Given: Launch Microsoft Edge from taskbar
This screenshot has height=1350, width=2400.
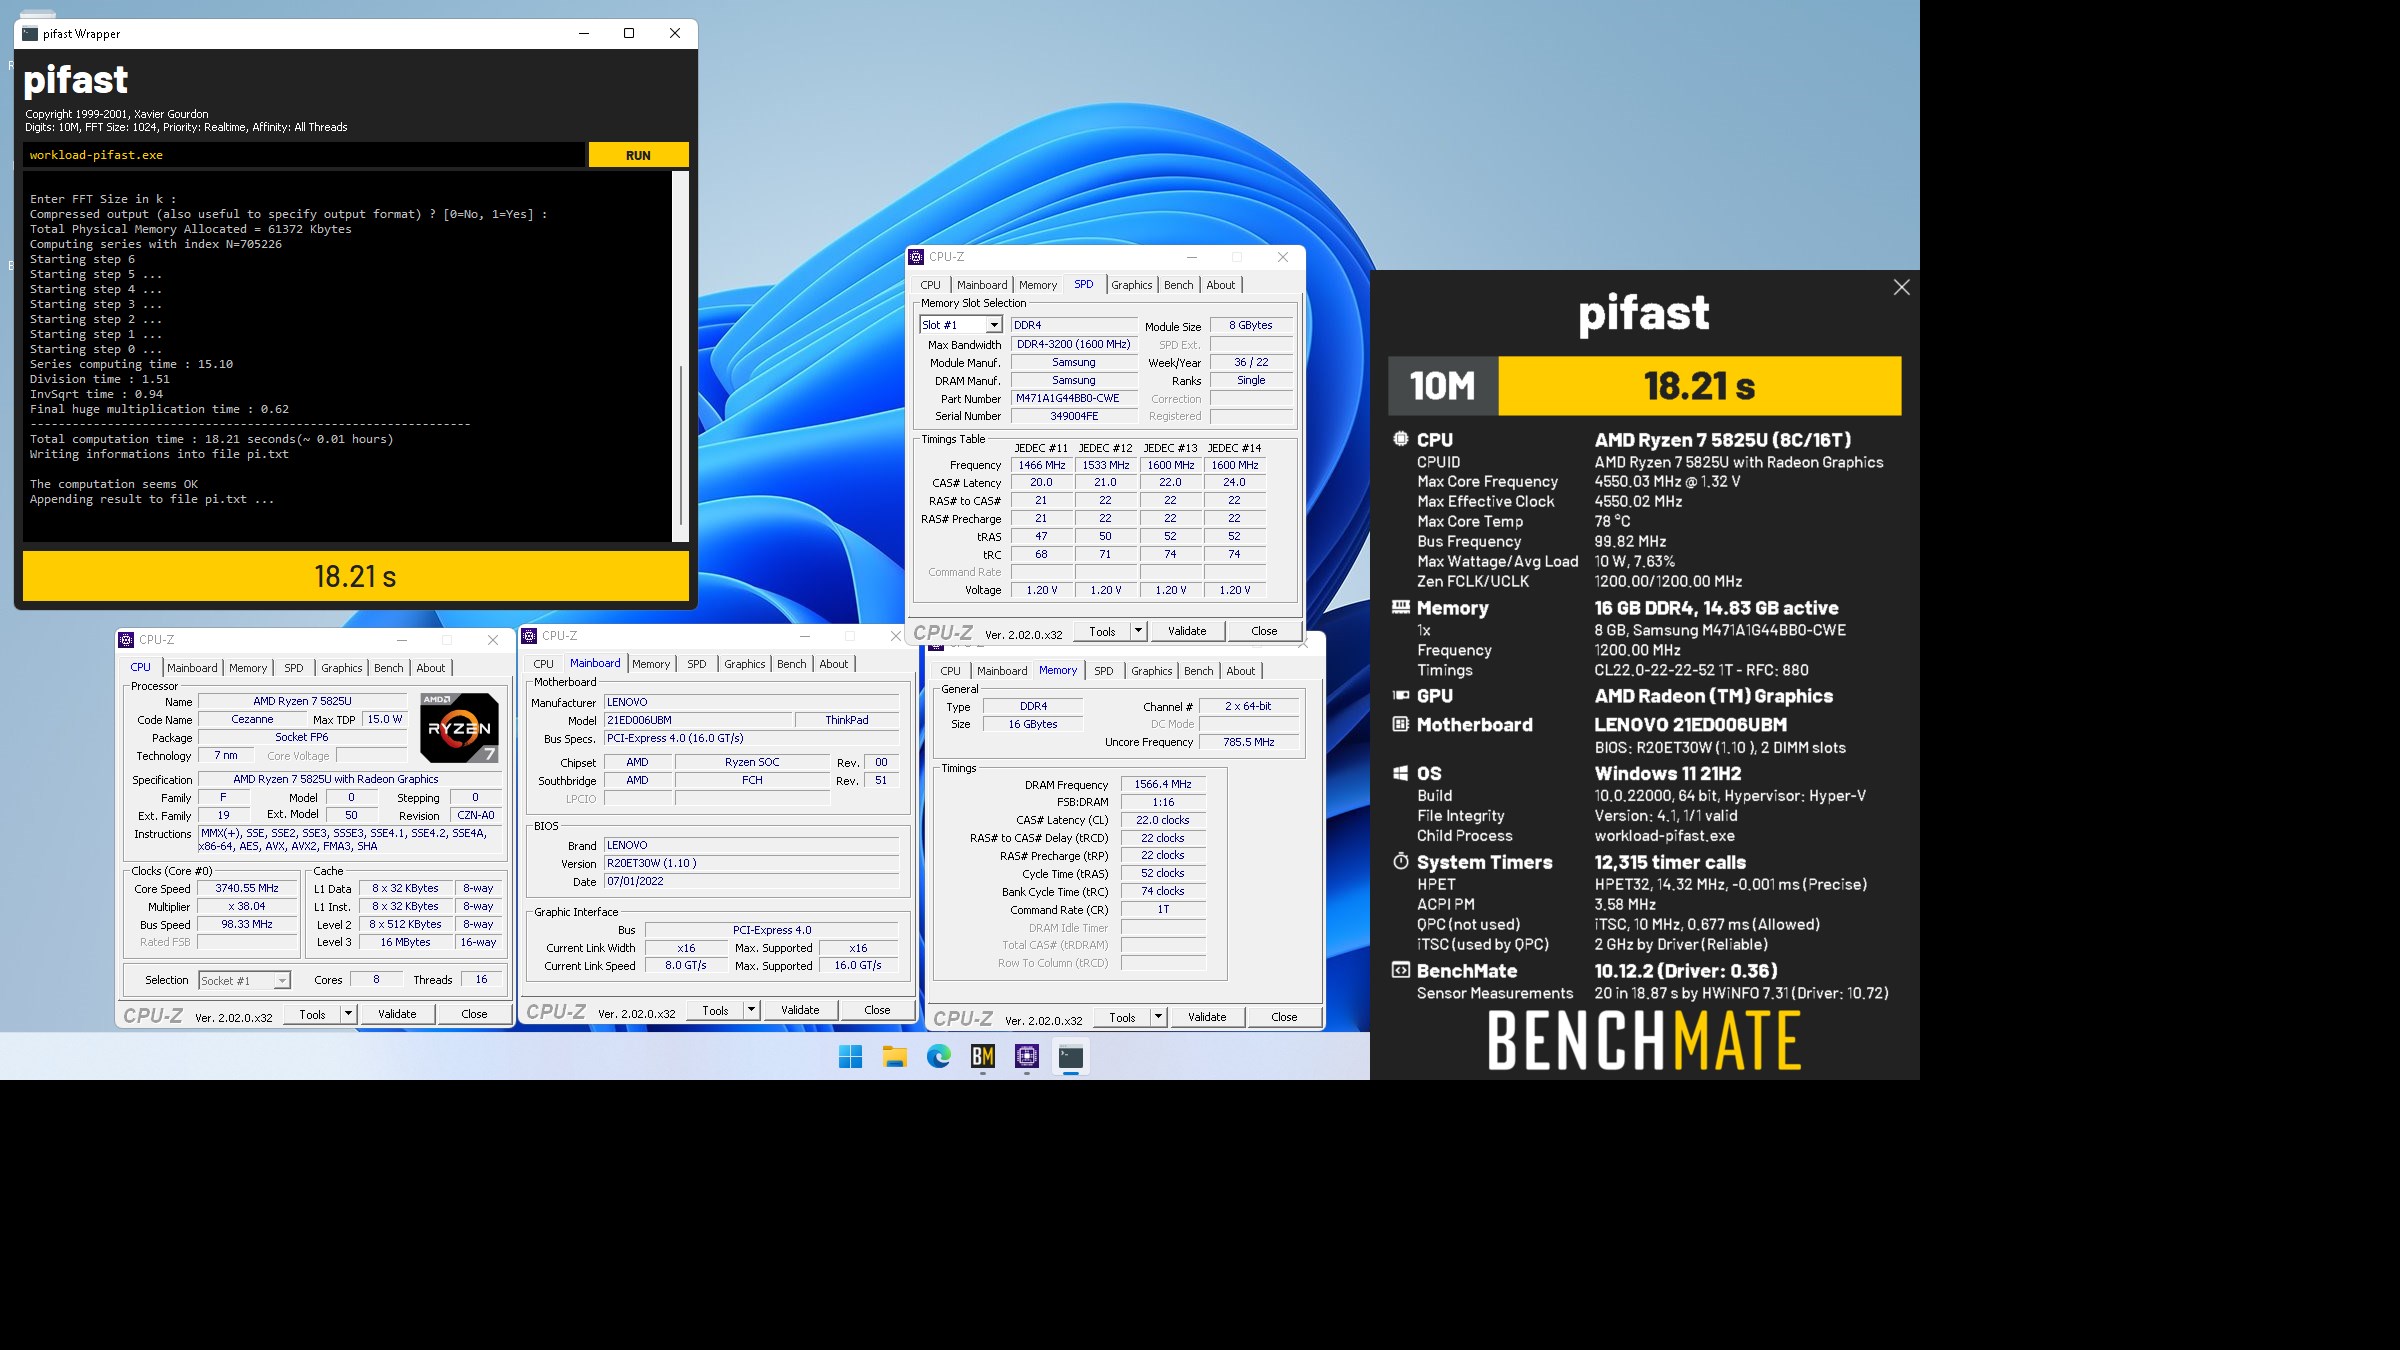Looking at the screenshot, I should pyautogui.click(x=938, y=1056).
